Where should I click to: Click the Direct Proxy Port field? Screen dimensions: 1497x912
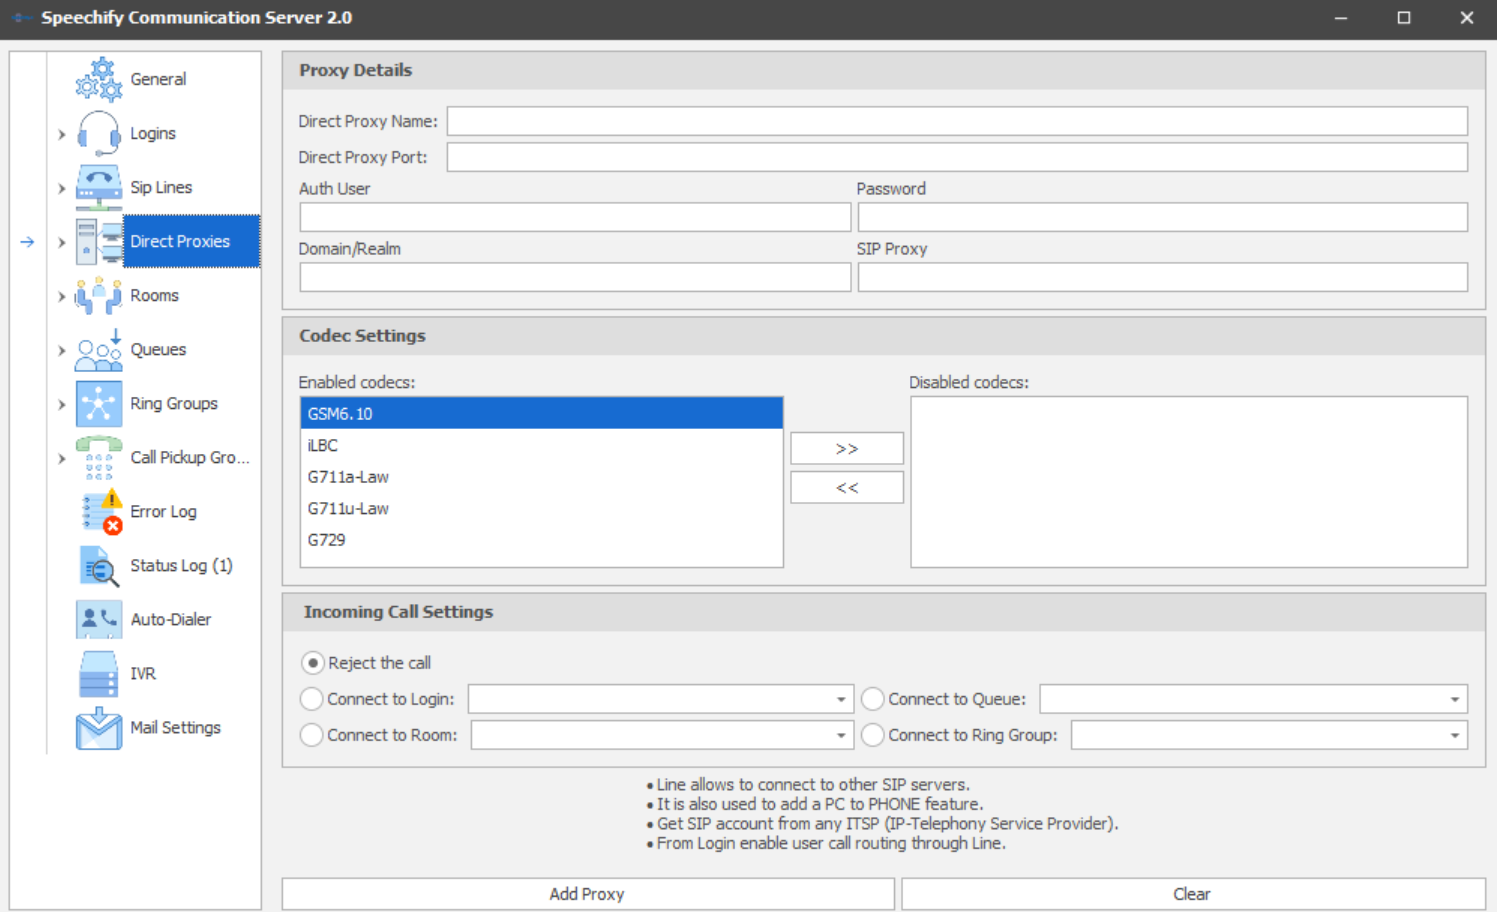[x=957, y=157]
